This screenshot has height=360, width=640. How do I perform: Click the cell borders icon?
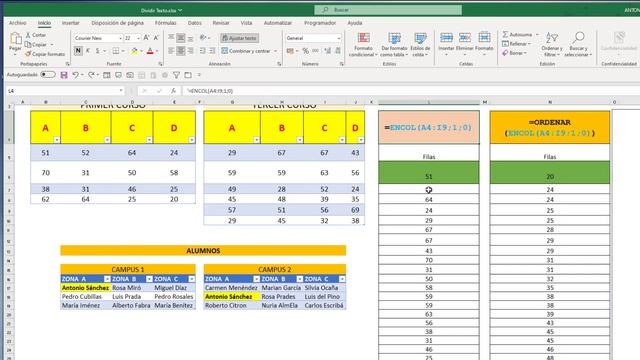[x=116, y=51]
